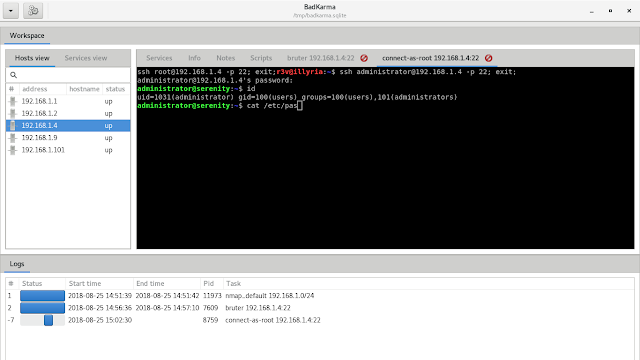Click the # column header in hosts list

(x=12, y=89)
